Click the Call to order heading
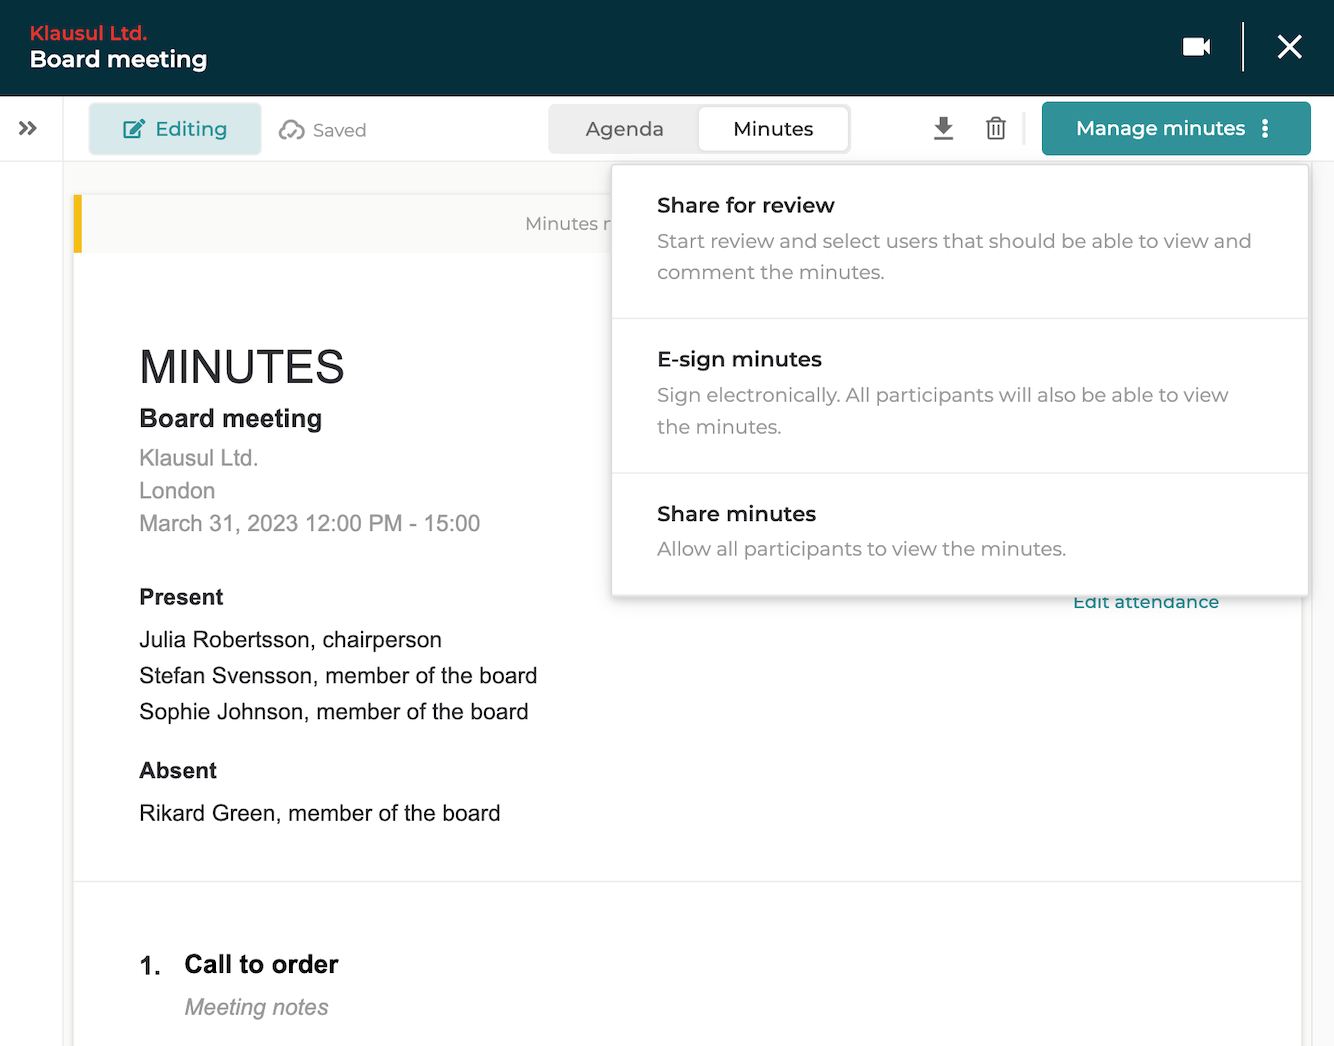This screenshot has width=1334, height=1046. 261,964
